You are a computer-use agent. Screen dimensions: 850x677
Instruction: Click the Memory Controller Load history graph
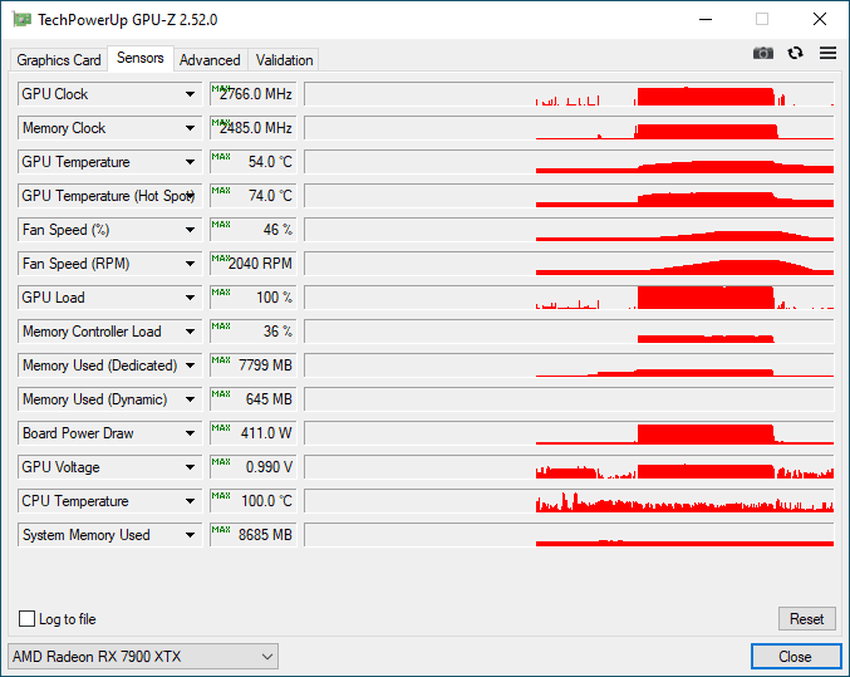569,331
